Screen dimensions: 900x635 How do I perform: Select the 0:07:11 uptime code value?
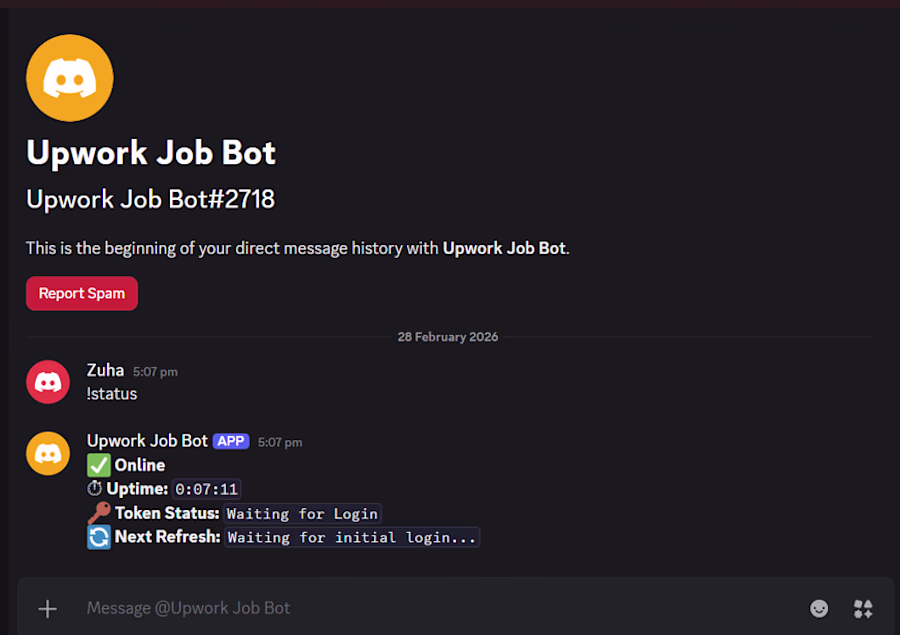coord(206,489)
